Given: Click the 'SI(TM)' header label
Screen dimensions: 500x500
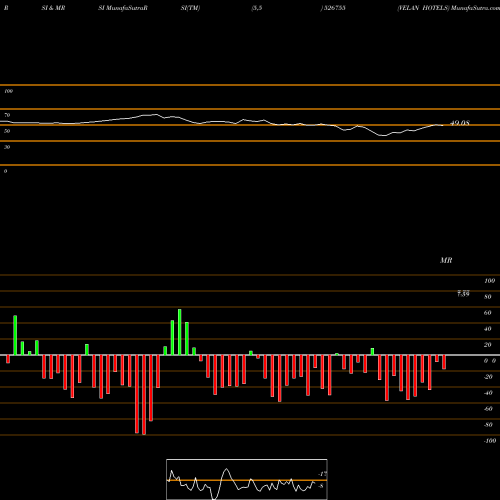Looking at the screenshot, I should pos(190,8).
